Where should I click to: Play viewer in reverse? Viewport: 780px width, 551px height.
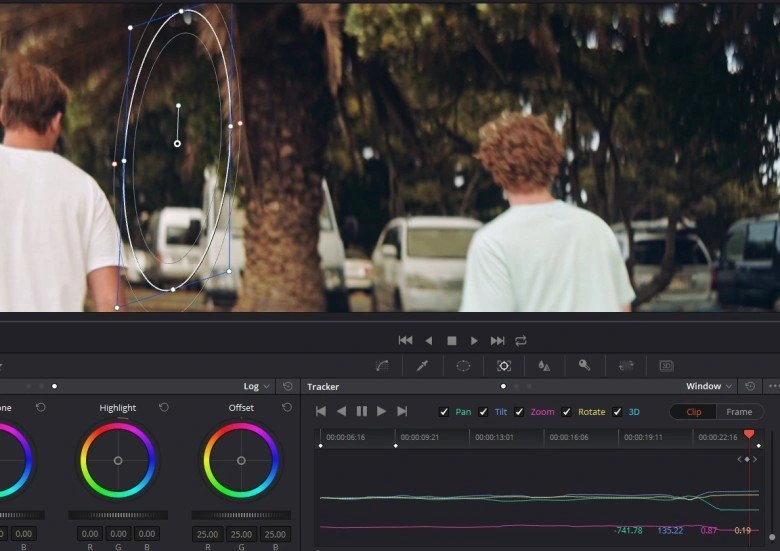[429, 341]
